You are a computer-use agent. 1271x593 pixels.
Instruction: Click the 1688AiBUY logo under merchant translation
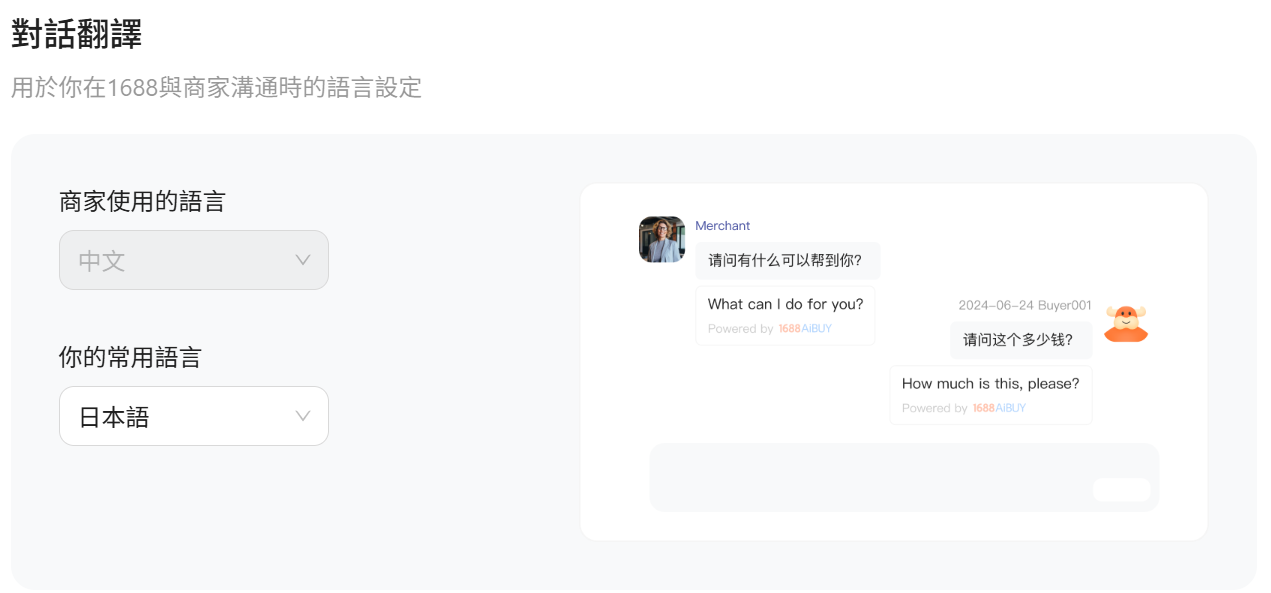click(x=805, y=329)
